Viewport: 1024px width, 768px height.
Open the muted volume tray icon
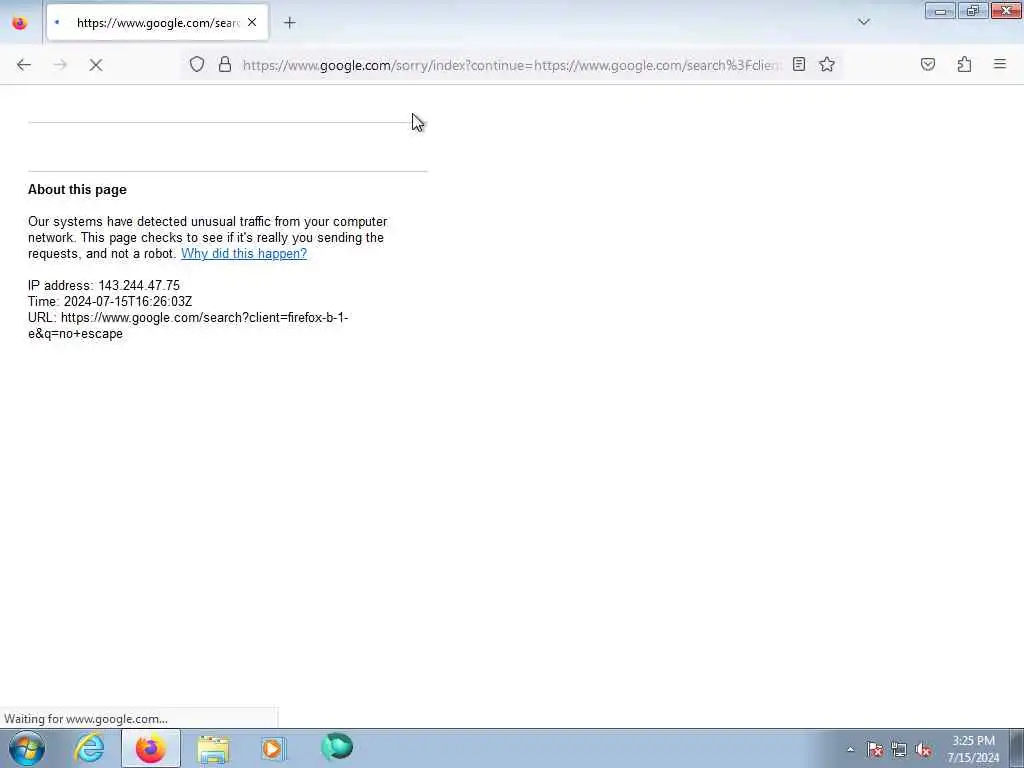923,750
